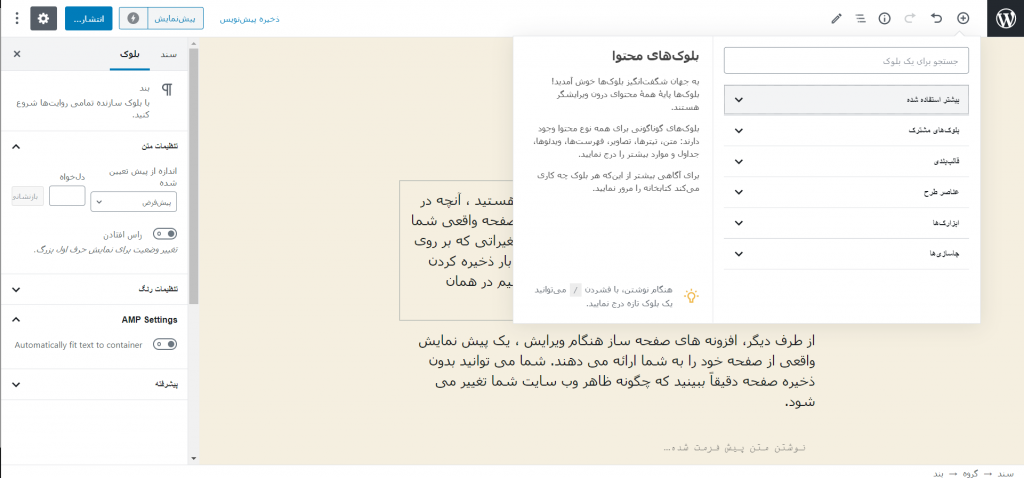Click the selected boxed paragraph in editor
The height and width of the screenshot is (478, 1024).
[x=456, y=251]
